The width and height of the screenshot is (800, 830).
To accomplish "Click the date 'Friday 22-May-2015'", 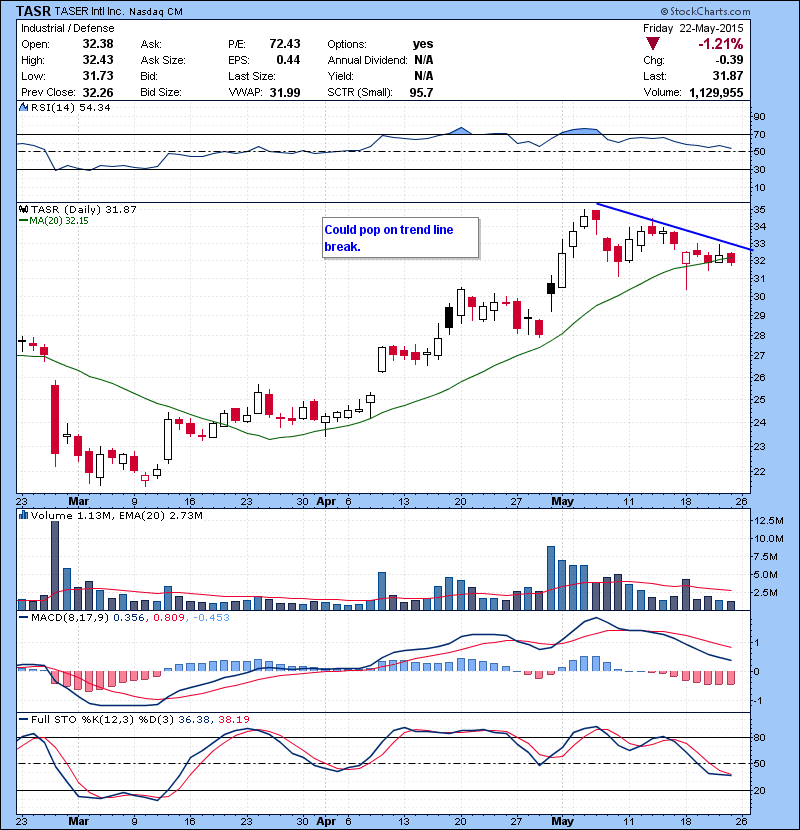I will (693, 28).
